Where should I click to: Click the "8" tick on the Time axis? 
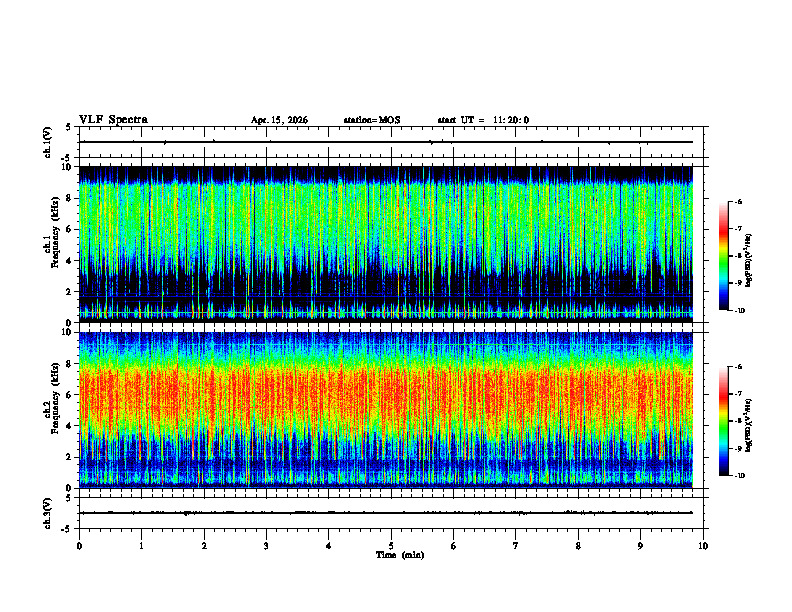click(578, 546)
